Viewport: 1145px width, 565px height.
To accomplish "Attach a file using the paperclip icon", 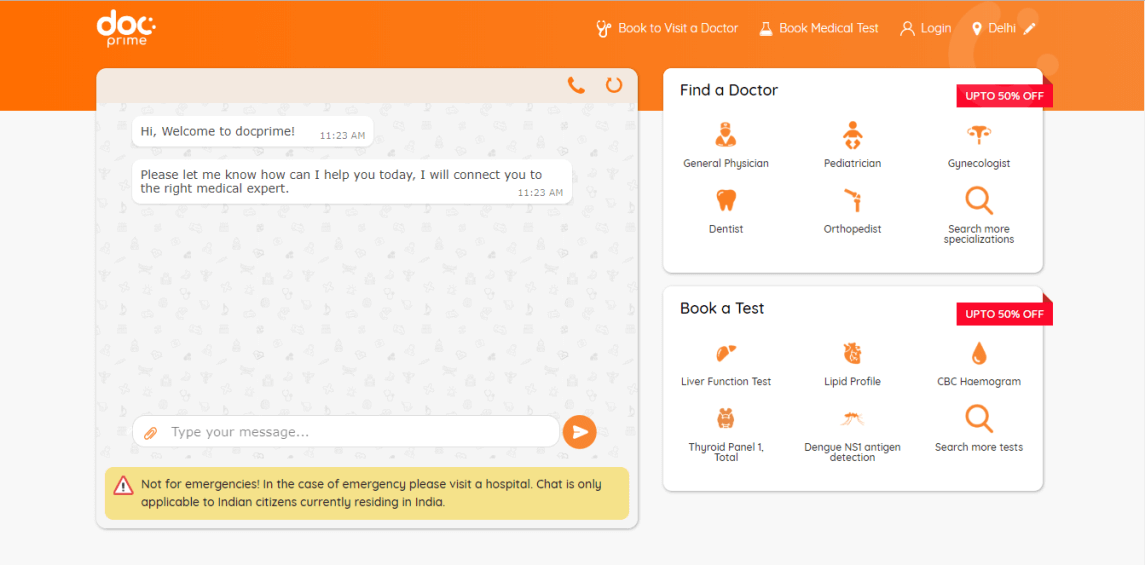I will point(150,433).
